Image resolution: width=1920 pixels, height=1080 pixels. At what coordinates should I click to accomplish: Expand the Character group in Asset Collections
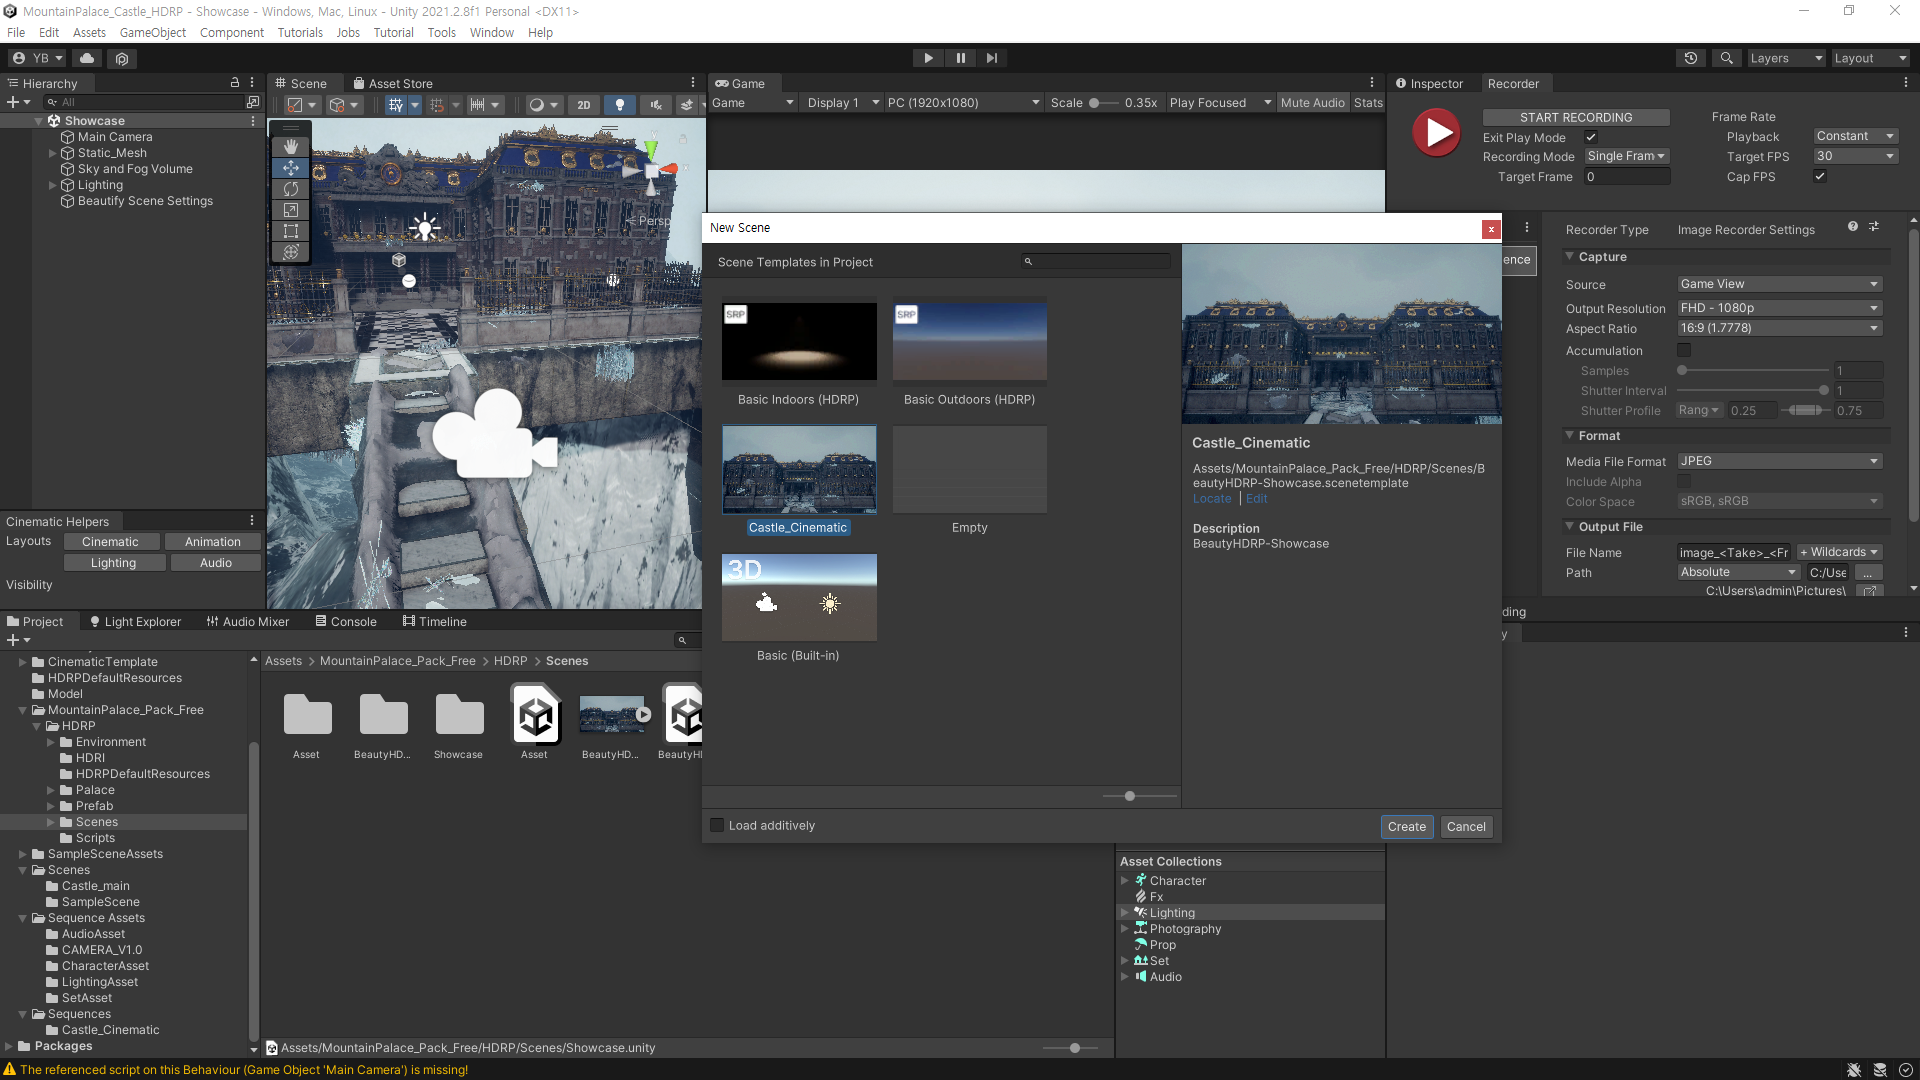pyautogui.click(x=1126, y=880)
